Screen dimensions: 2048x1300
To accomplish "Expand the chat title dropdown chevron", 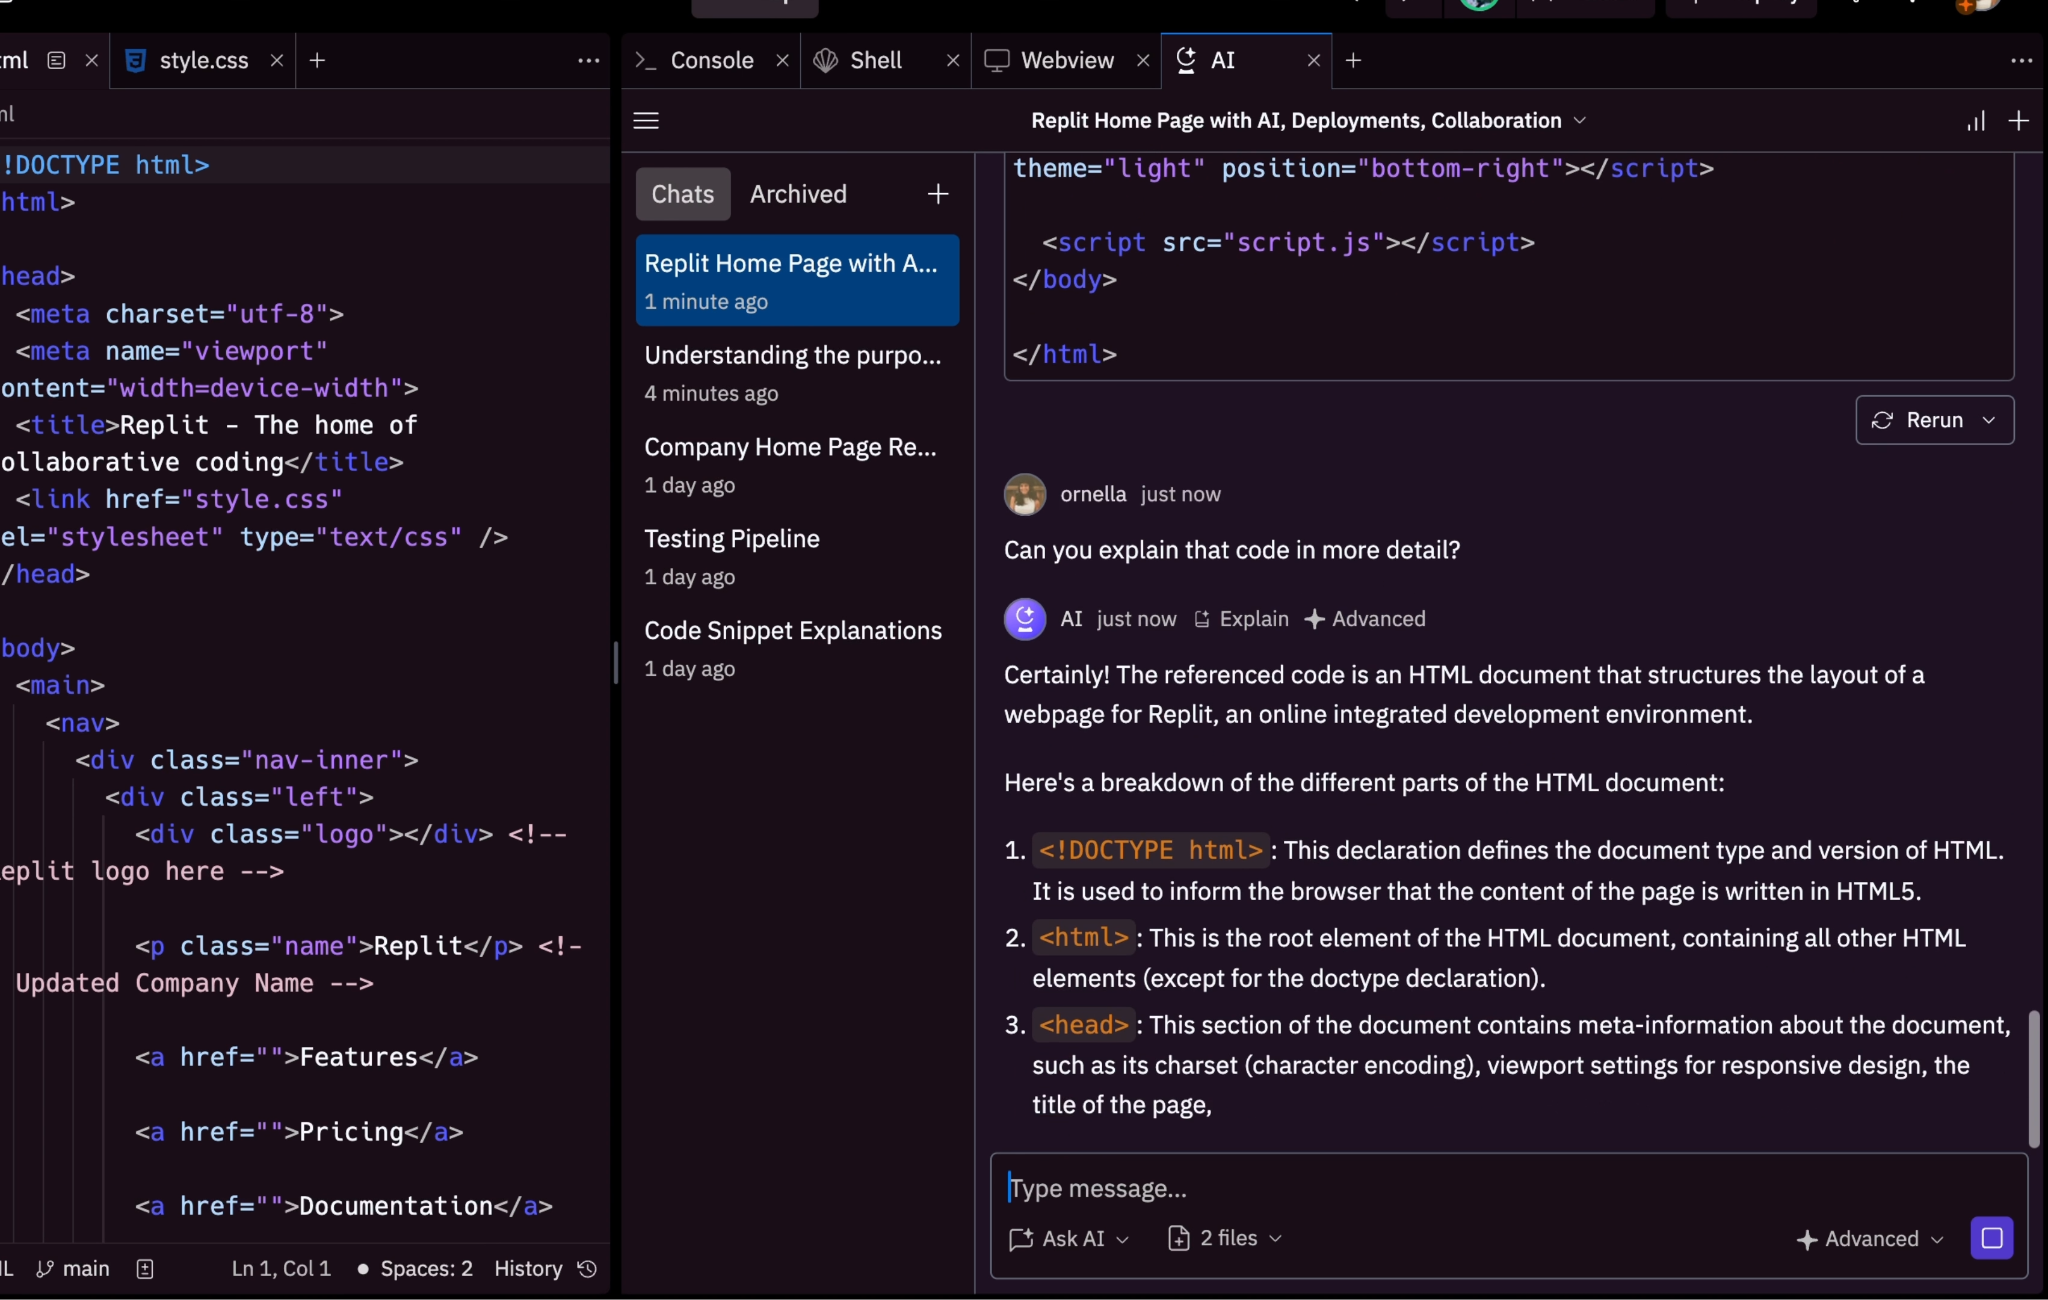I will 1580,120.
